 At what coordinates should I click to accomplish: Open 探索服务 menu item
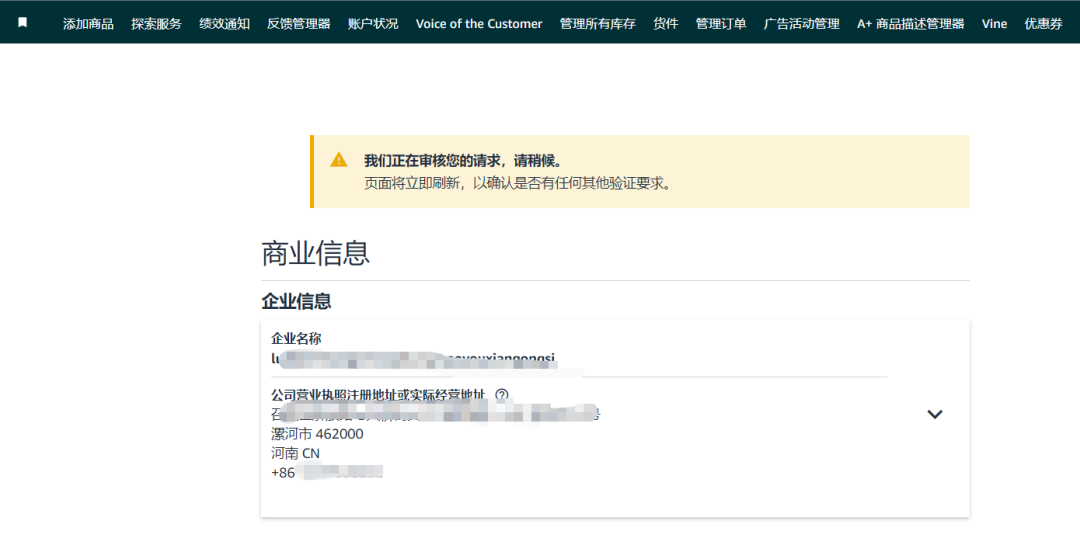point(156,24)
